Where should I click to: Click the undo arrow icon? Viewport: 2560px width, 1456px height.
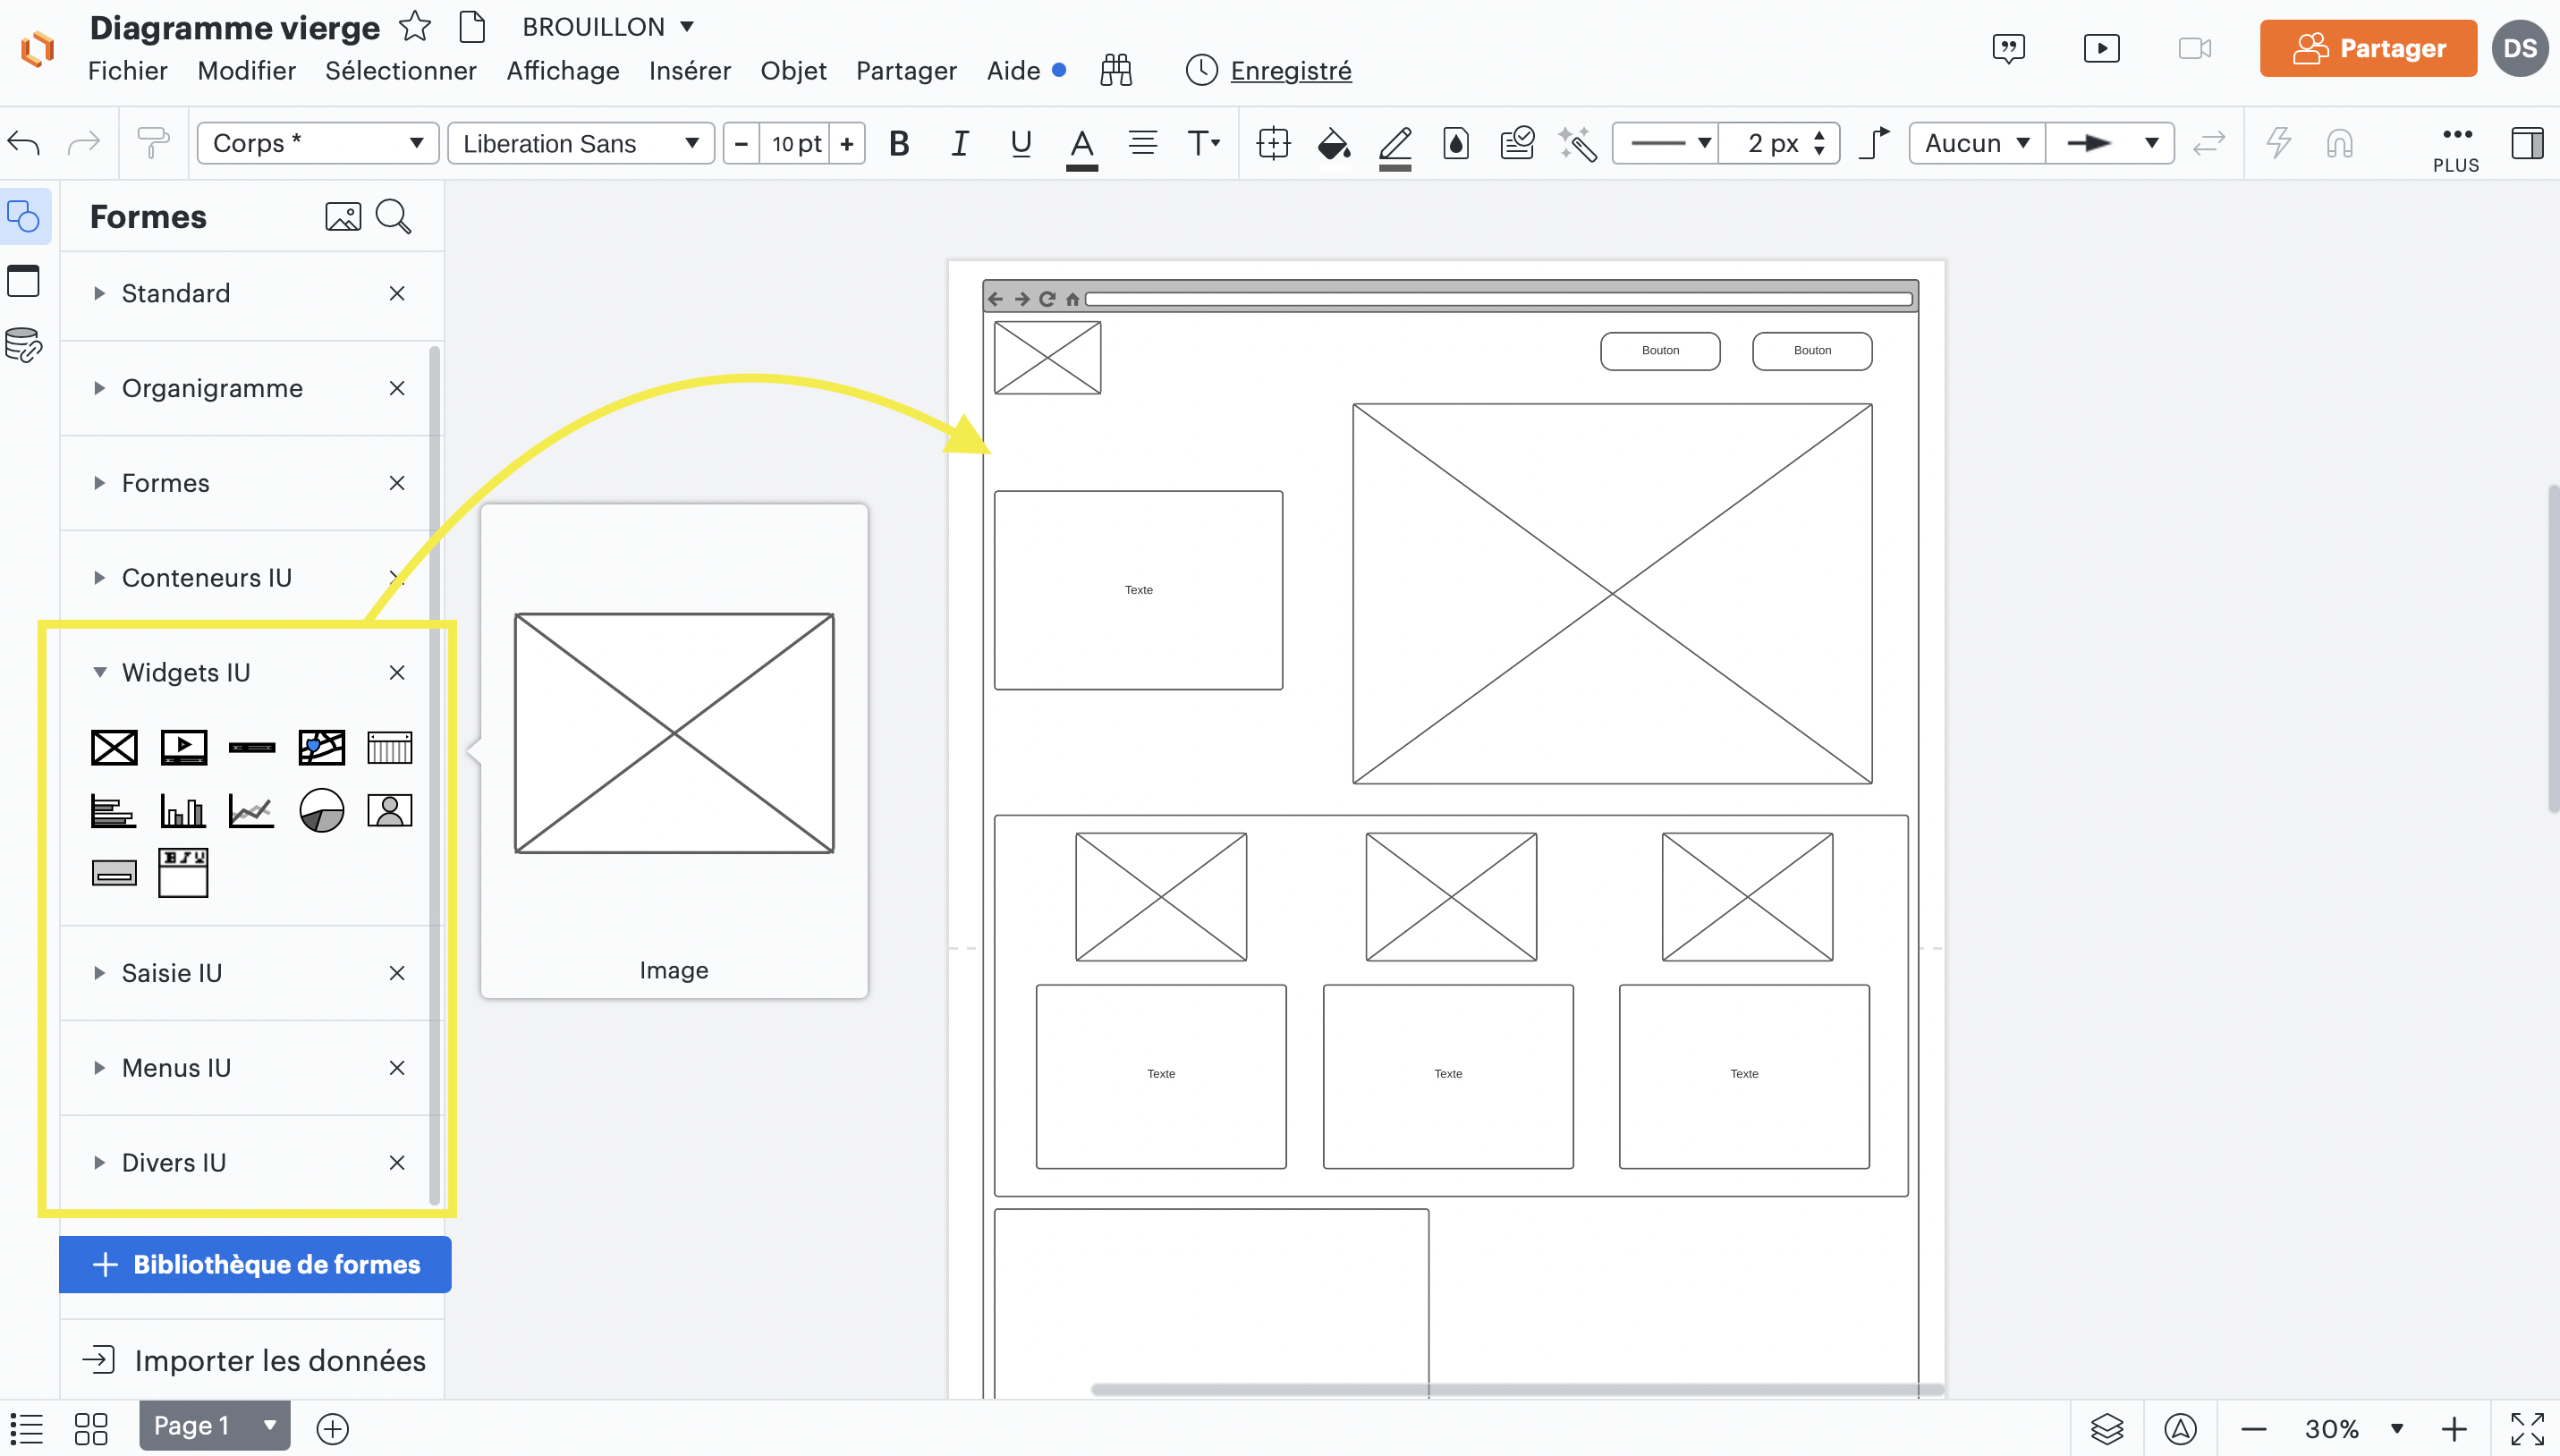(24, 143)
